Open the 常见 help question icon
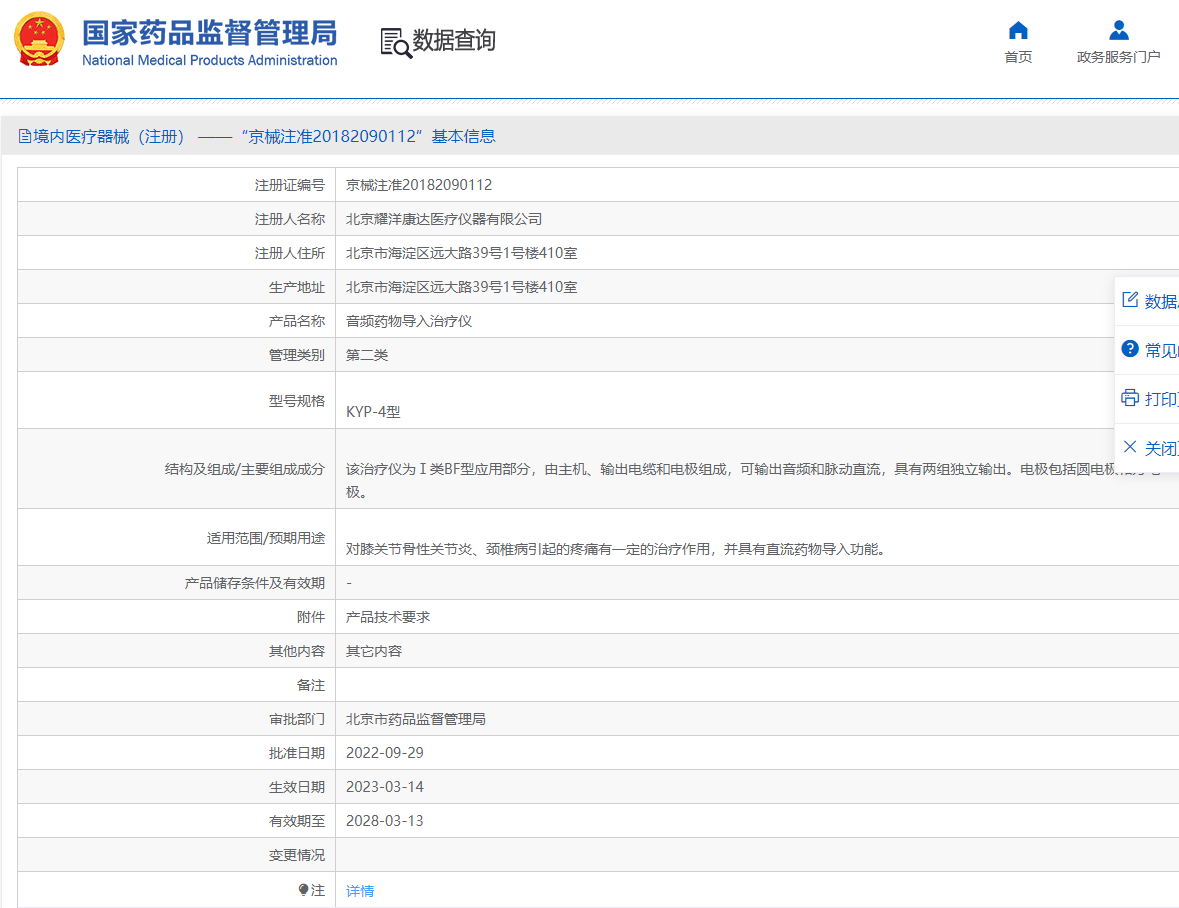 pyautogui.click(x=1129, y=349)
